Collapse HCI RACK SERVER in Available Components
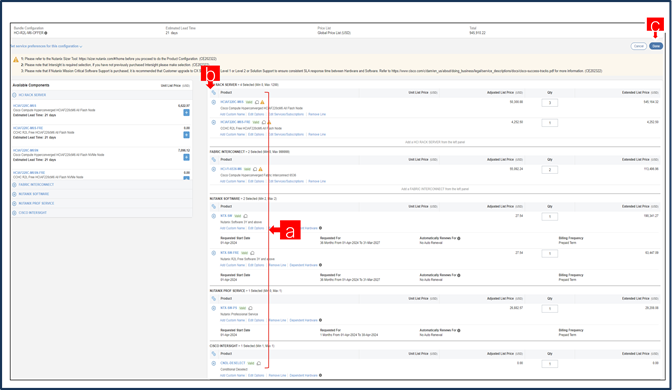This screenshot has height=390, width=672. [15, 95]
